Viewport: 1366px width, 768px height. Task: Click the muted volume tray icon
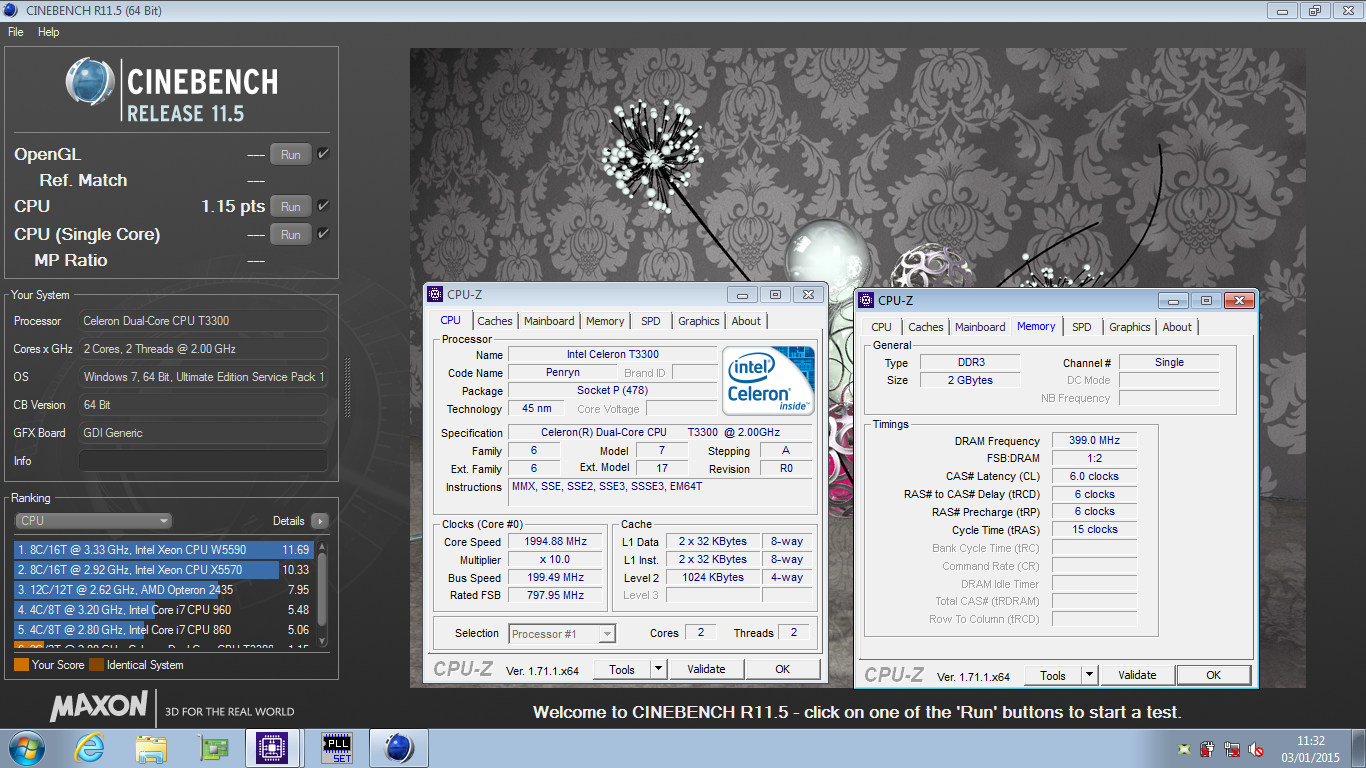[x=1258, y=749]
